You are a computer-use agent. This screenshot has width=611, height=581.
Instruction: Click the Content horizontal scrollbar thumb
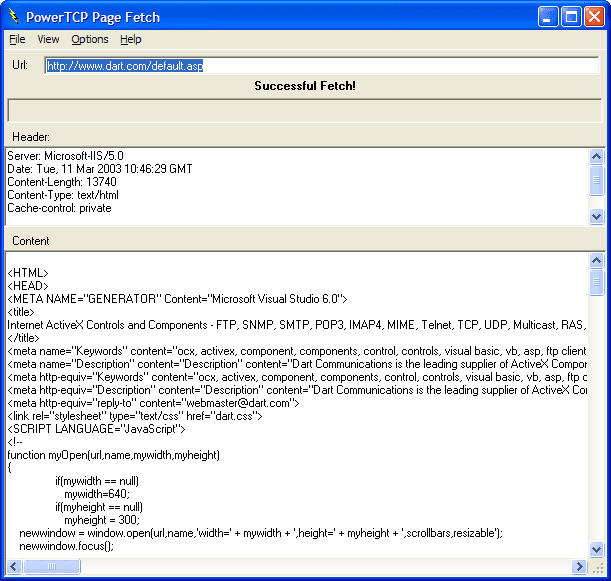52,566
